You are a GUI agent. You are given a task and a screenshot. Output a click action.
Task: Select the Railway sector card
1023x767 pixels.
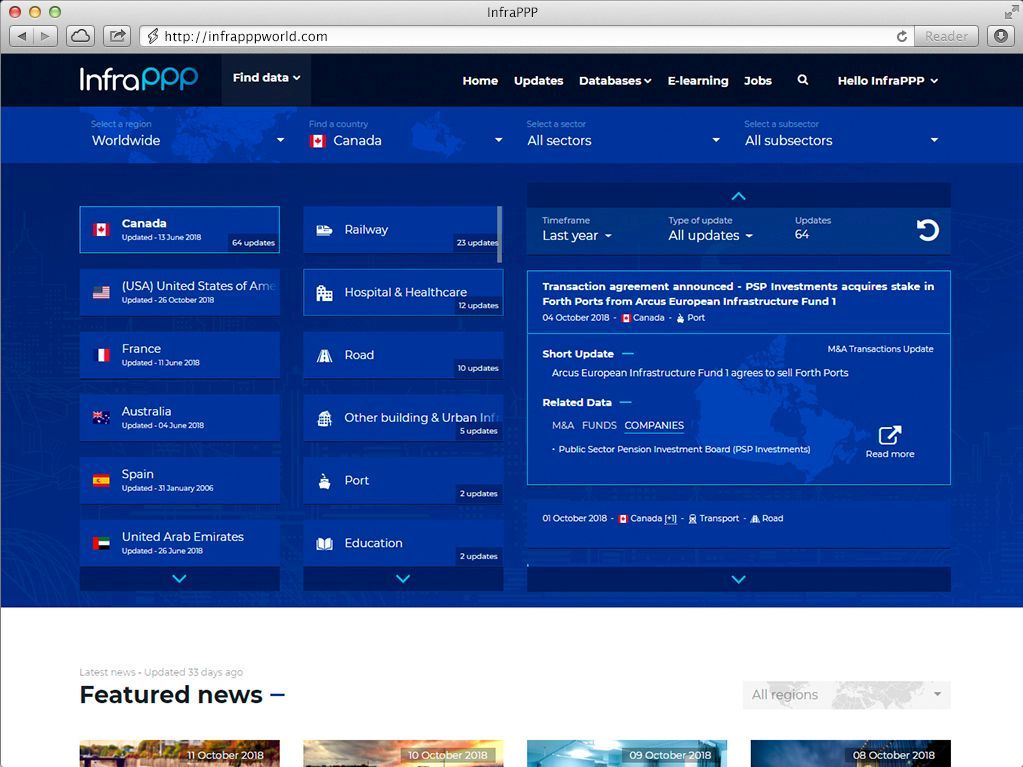tap(402, 230)
